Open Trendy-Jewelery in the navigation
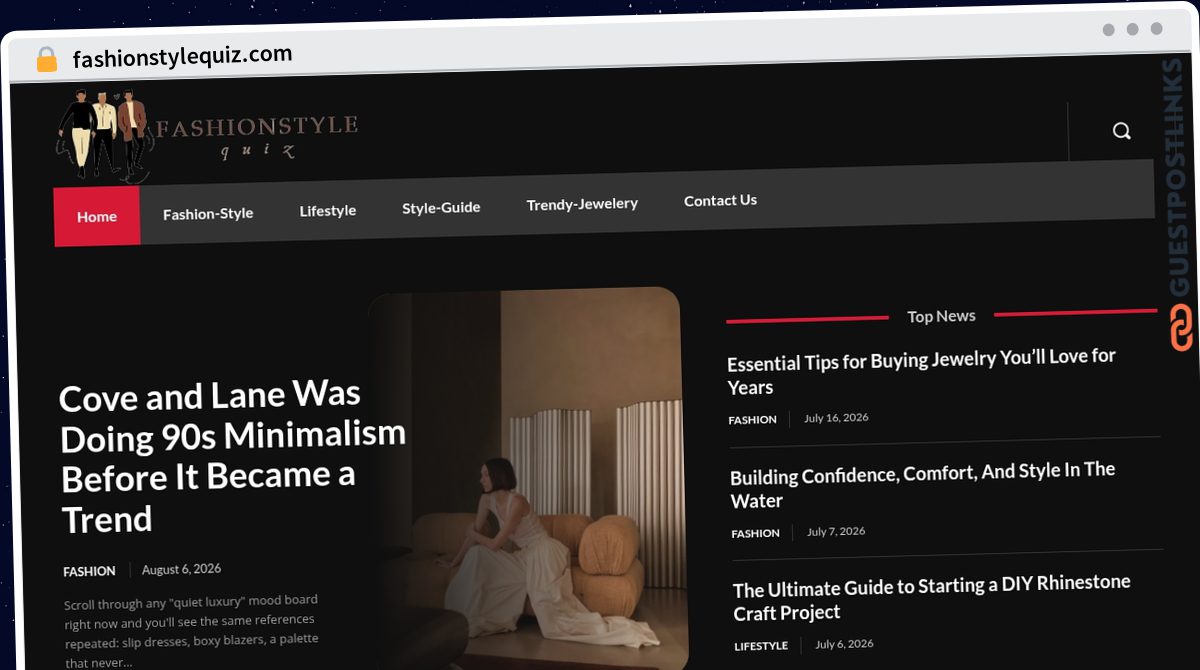 pyautogui.click(x=582, y=203)
